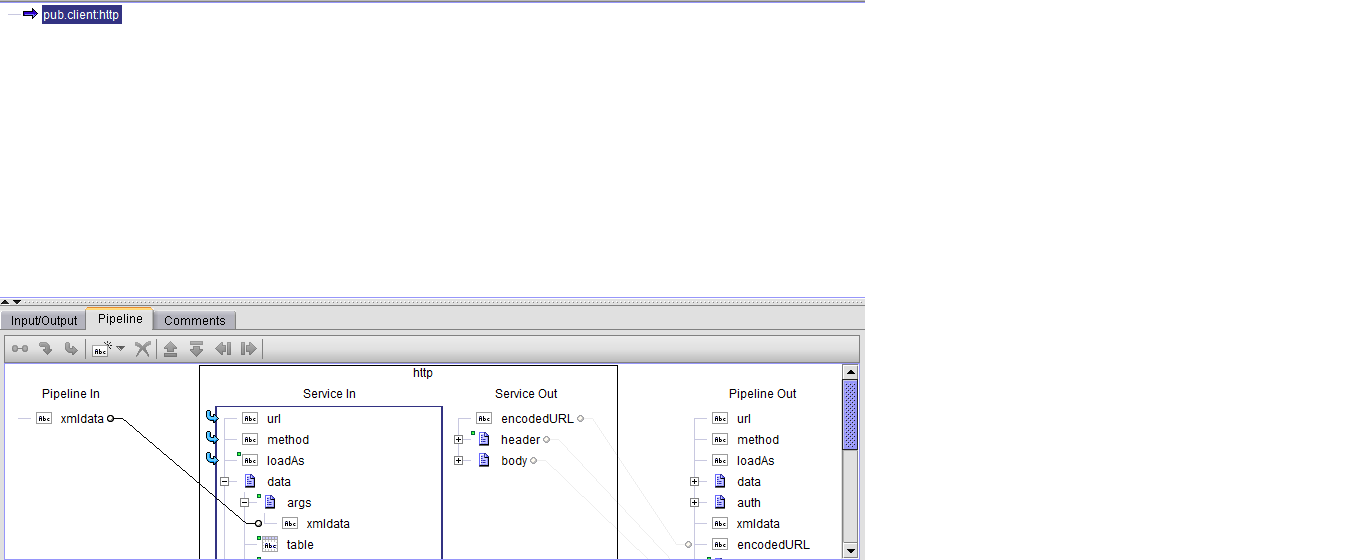
Task: Select loadAs in Service In
Action: pyautogui.click(x=286, y=461)
